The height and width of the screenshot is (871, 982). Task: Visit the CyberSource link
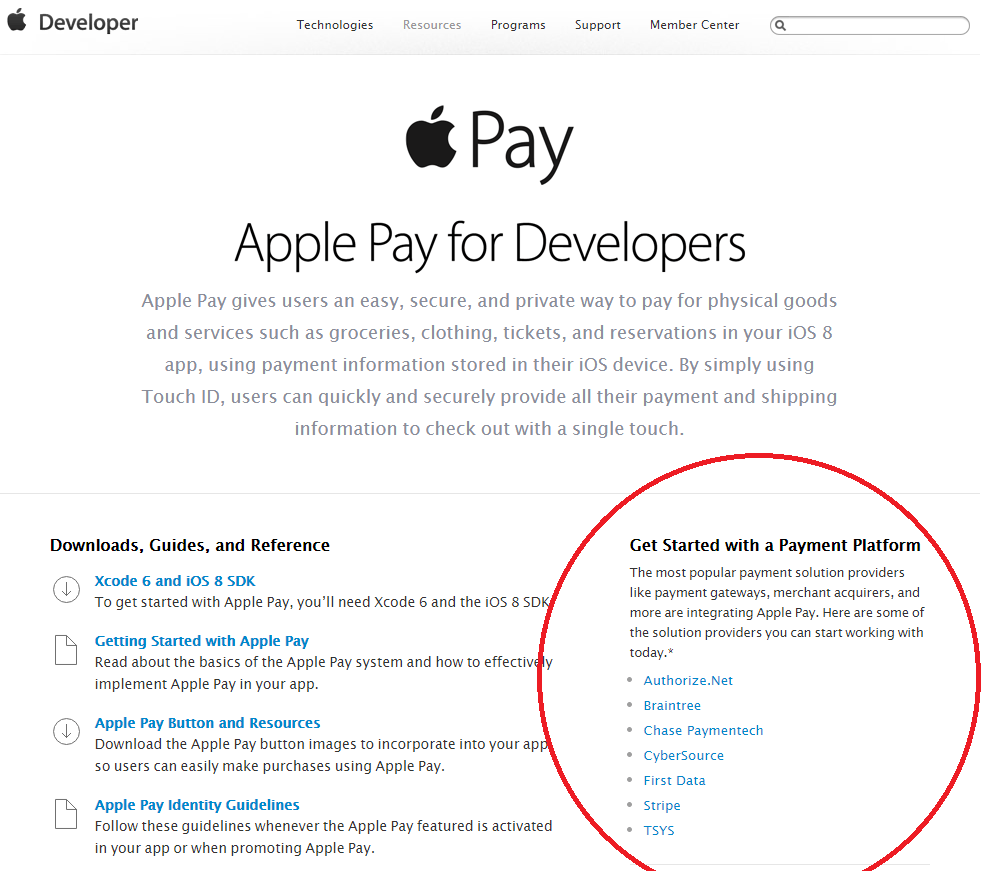pyautogui.click(x=683, y=756)
